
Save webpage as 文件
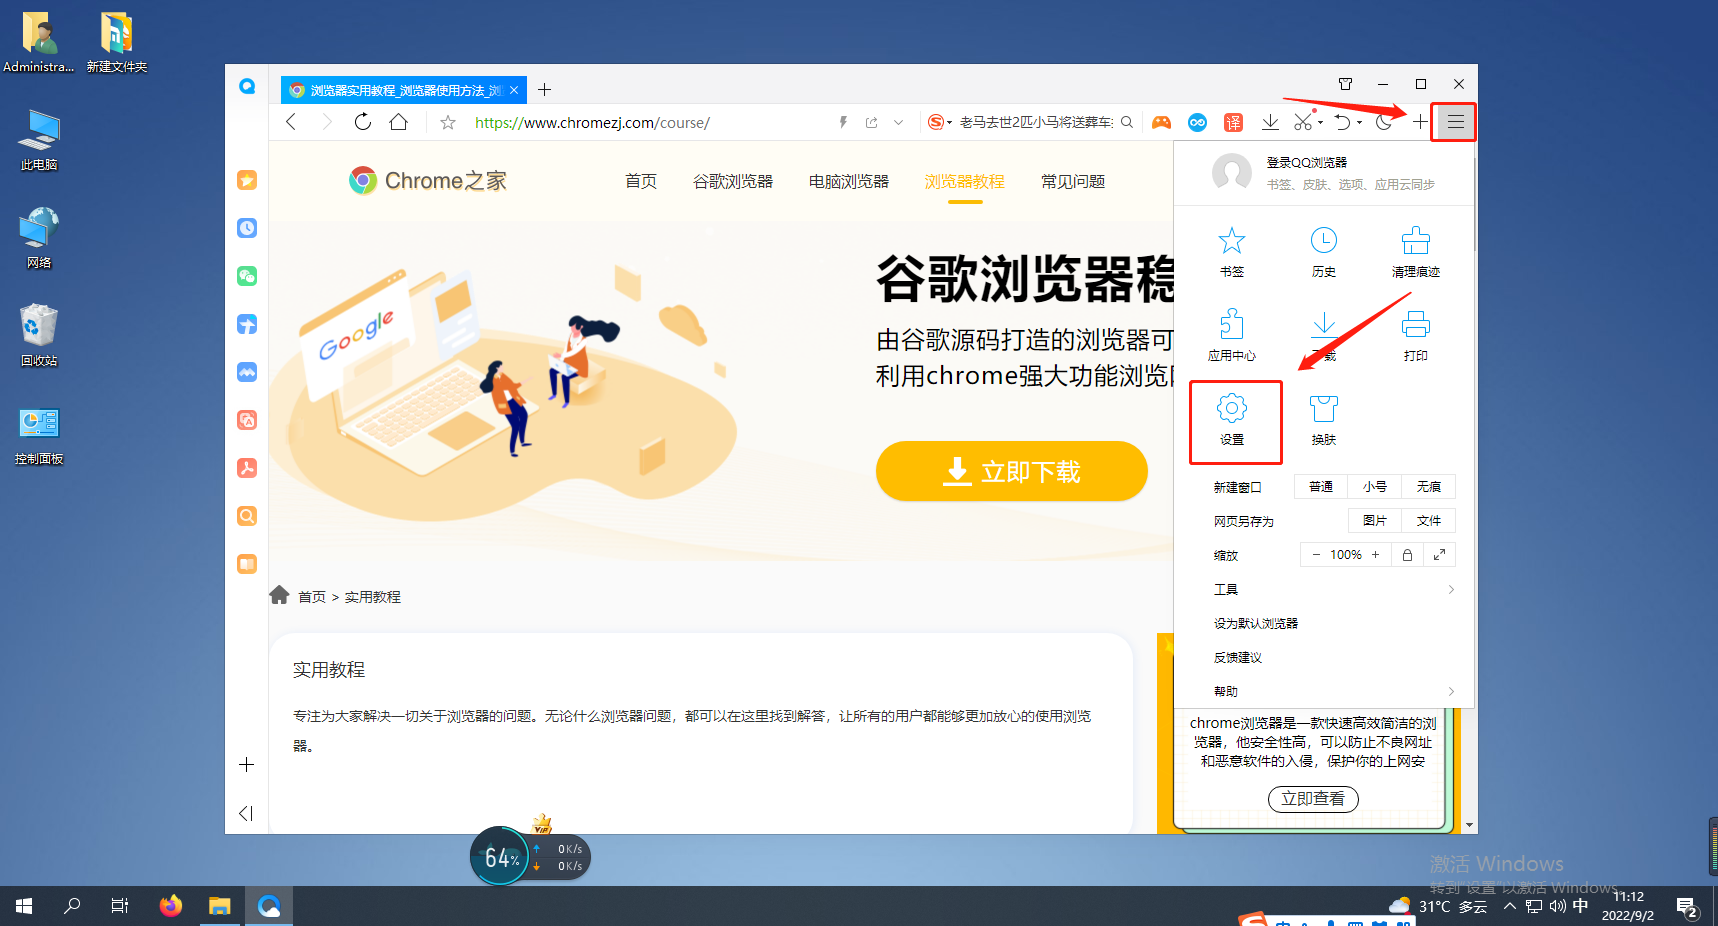pos(1429,521)
